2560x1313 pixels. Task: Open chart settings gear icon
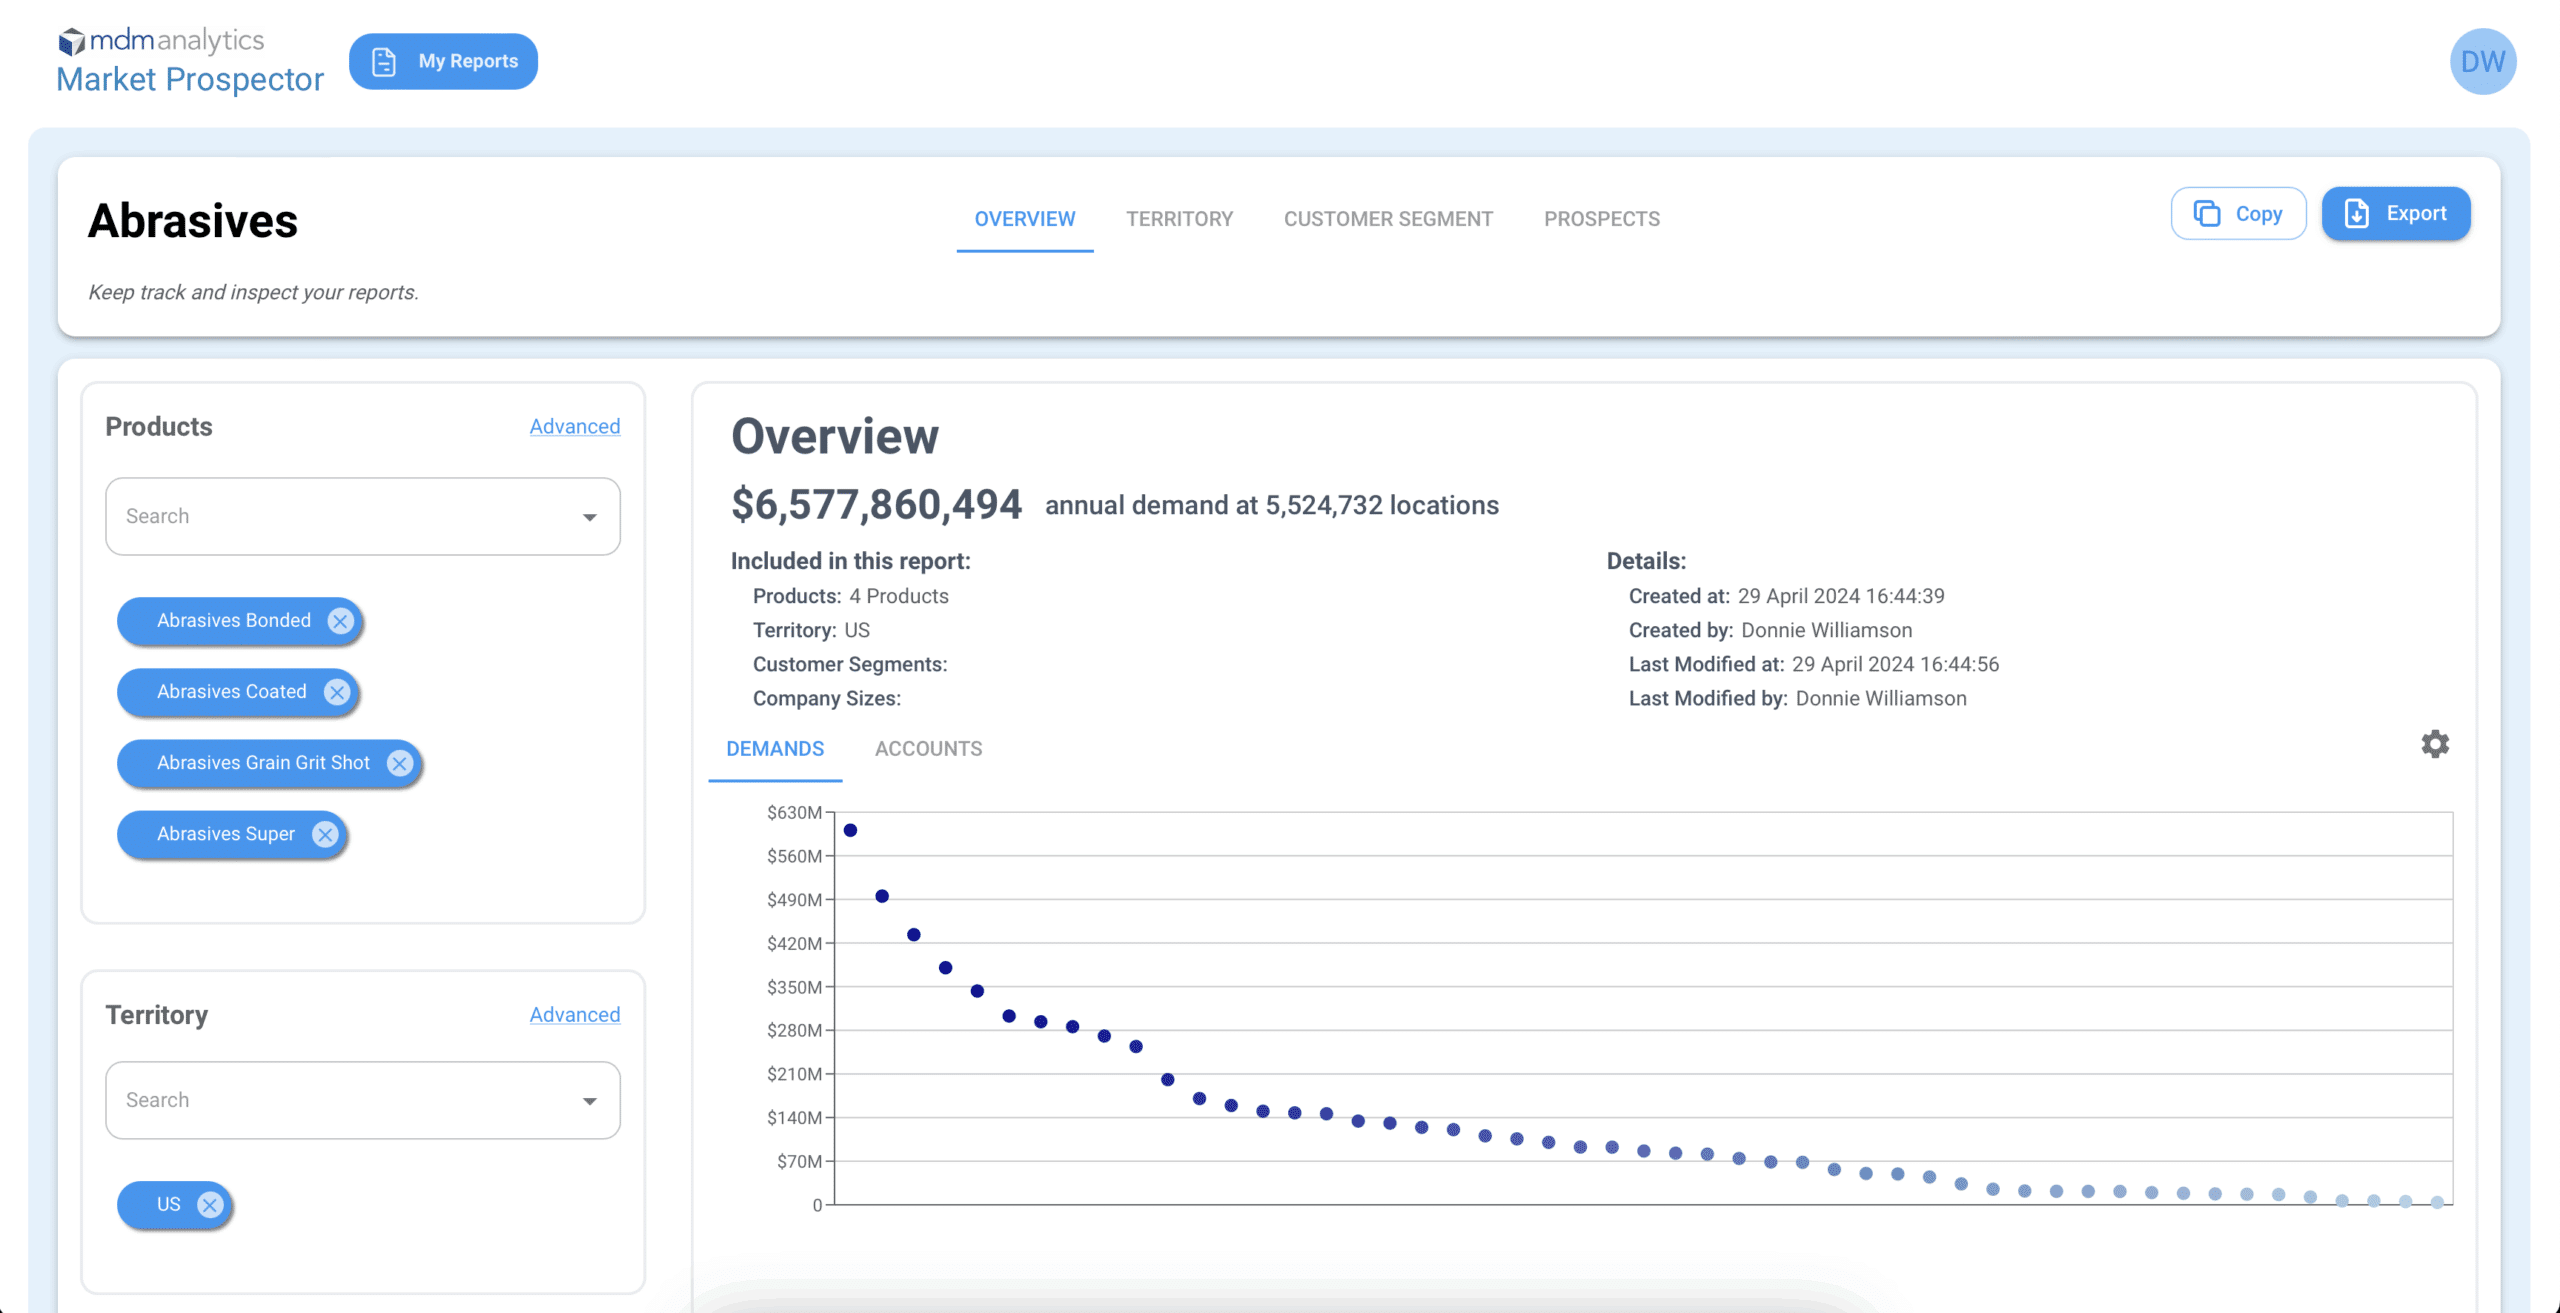point(2435,744)
